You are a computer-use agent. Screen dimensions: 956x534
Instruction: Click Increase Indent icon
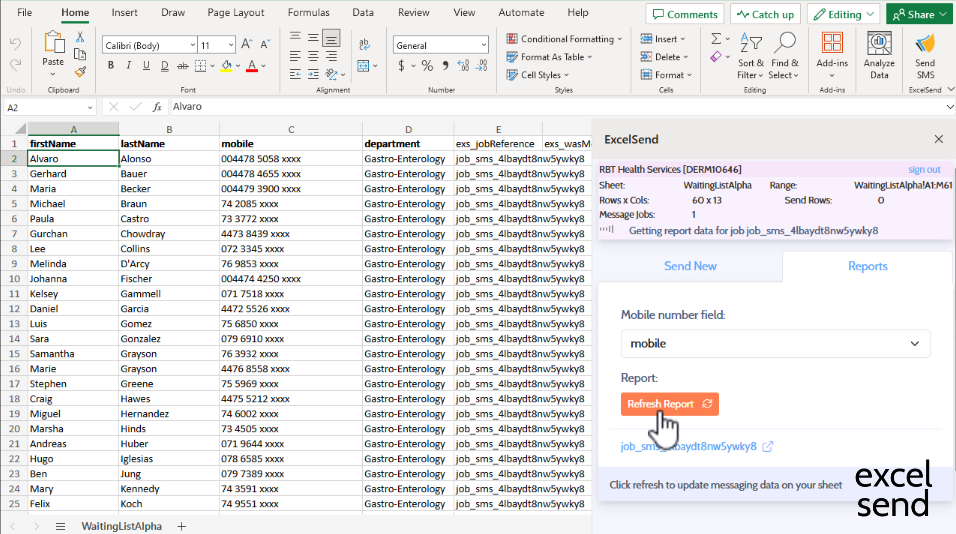[x=313, y=74]
